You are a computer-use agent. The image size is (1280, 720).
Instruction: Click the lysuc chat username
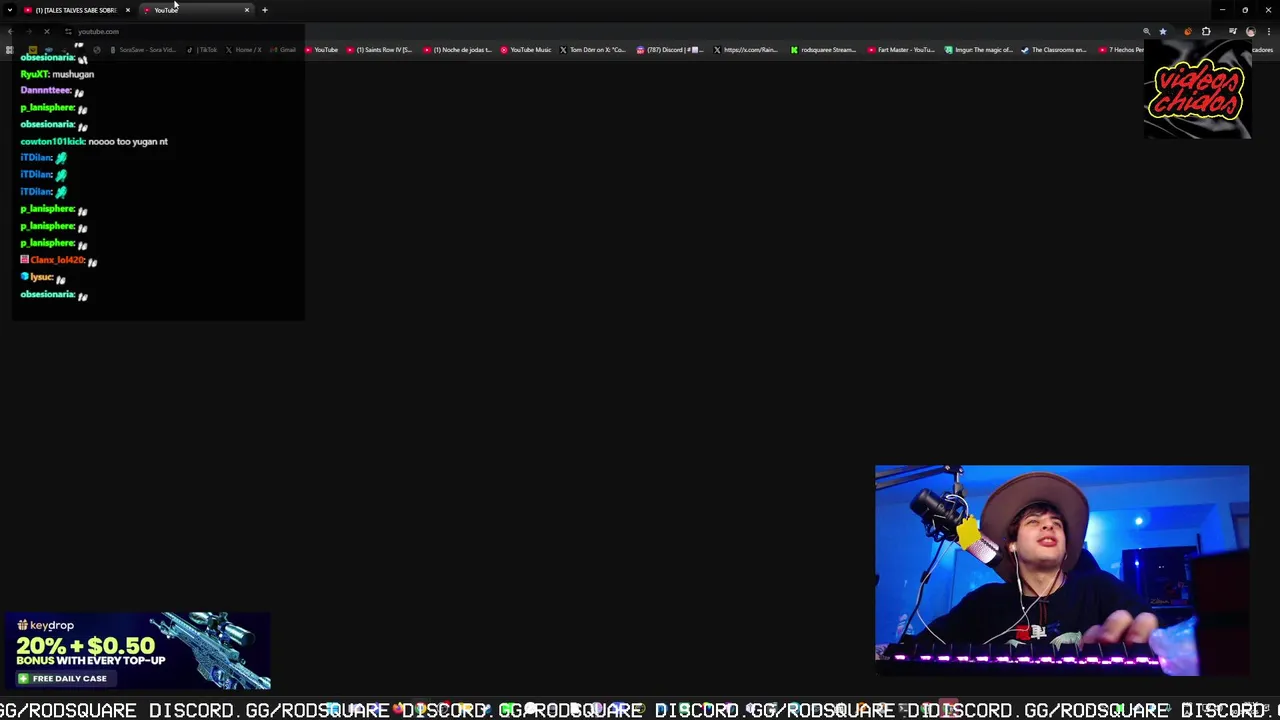click(x=41, y=277)
